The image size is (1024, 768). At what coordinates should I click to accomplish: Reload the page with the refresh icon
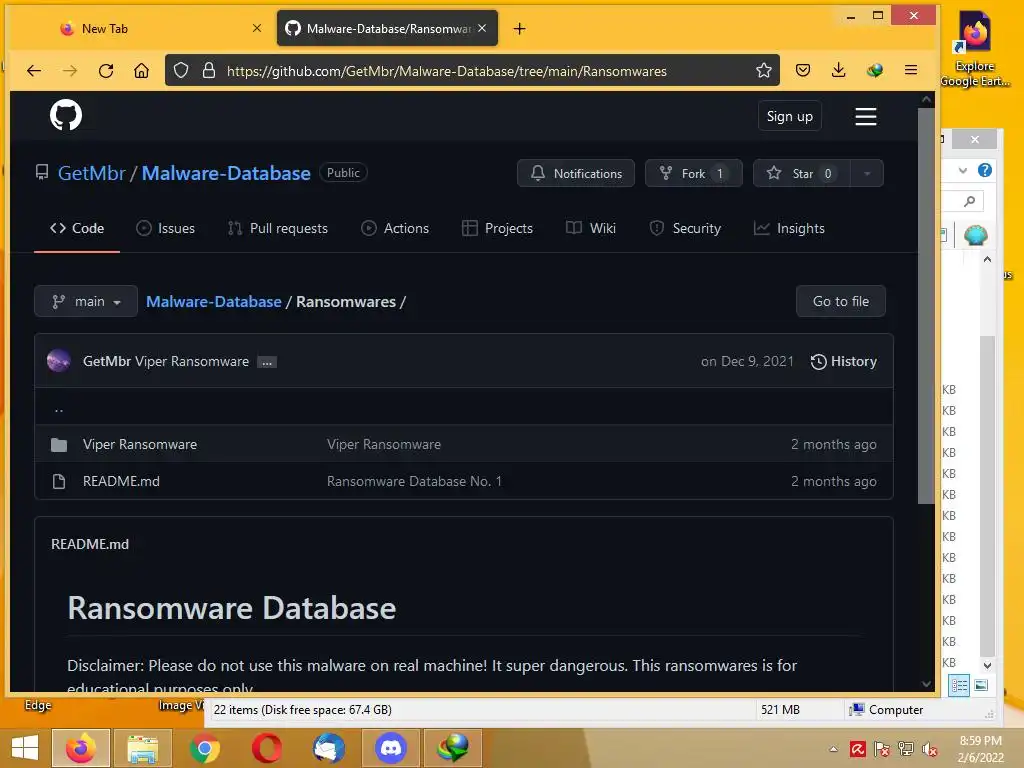point(106,71)
